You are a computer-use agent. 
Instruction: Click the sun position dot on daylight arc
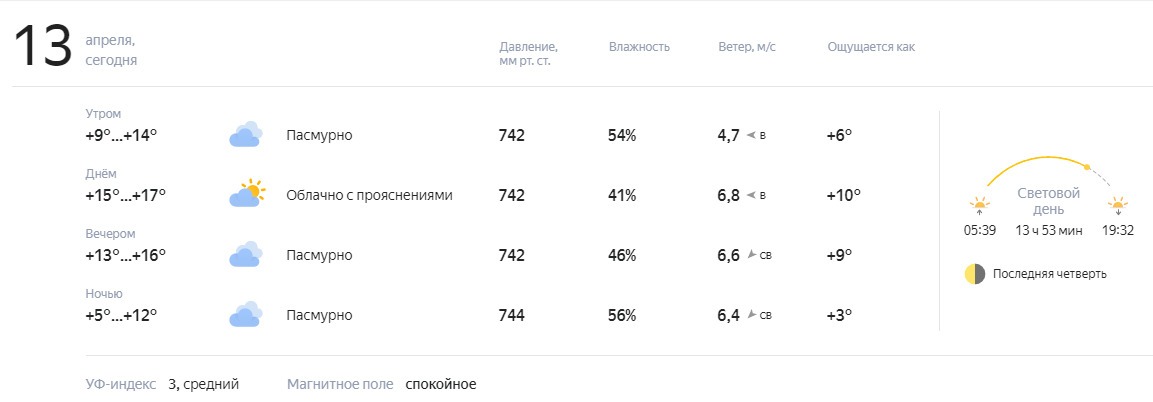tap(1087, 168)
